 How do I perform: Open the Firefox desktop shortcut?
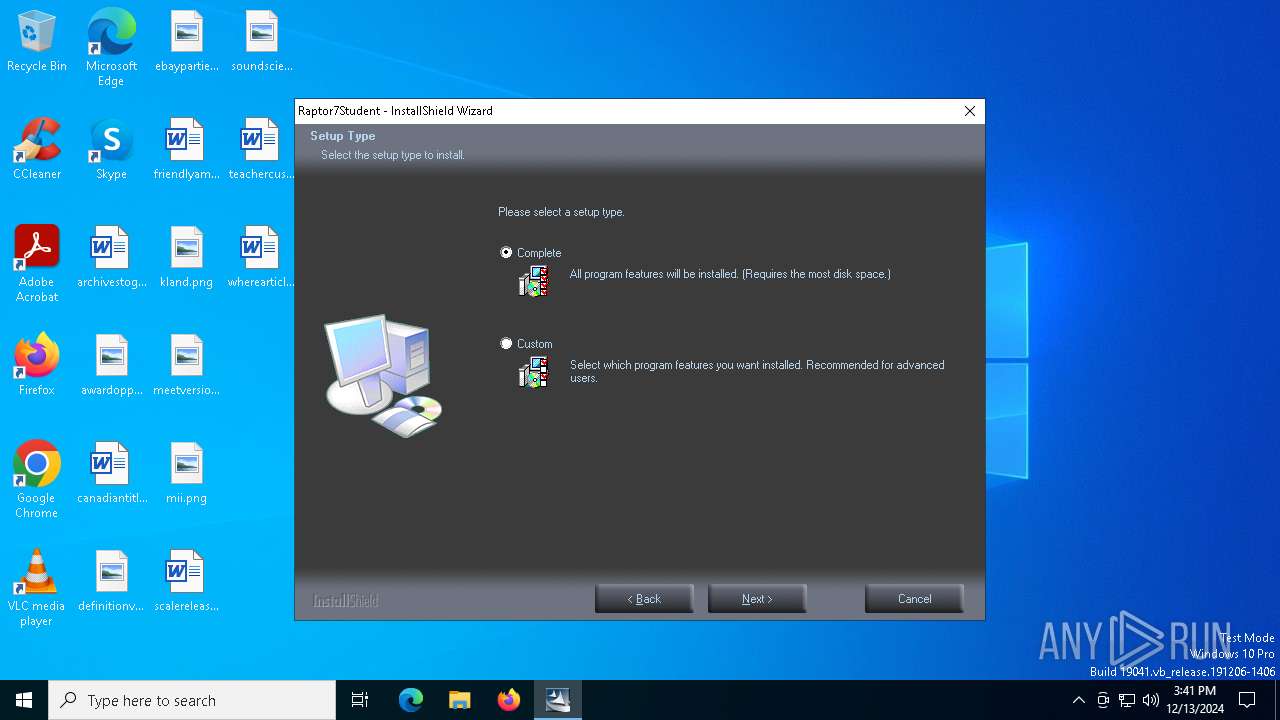tap(37, 366)
